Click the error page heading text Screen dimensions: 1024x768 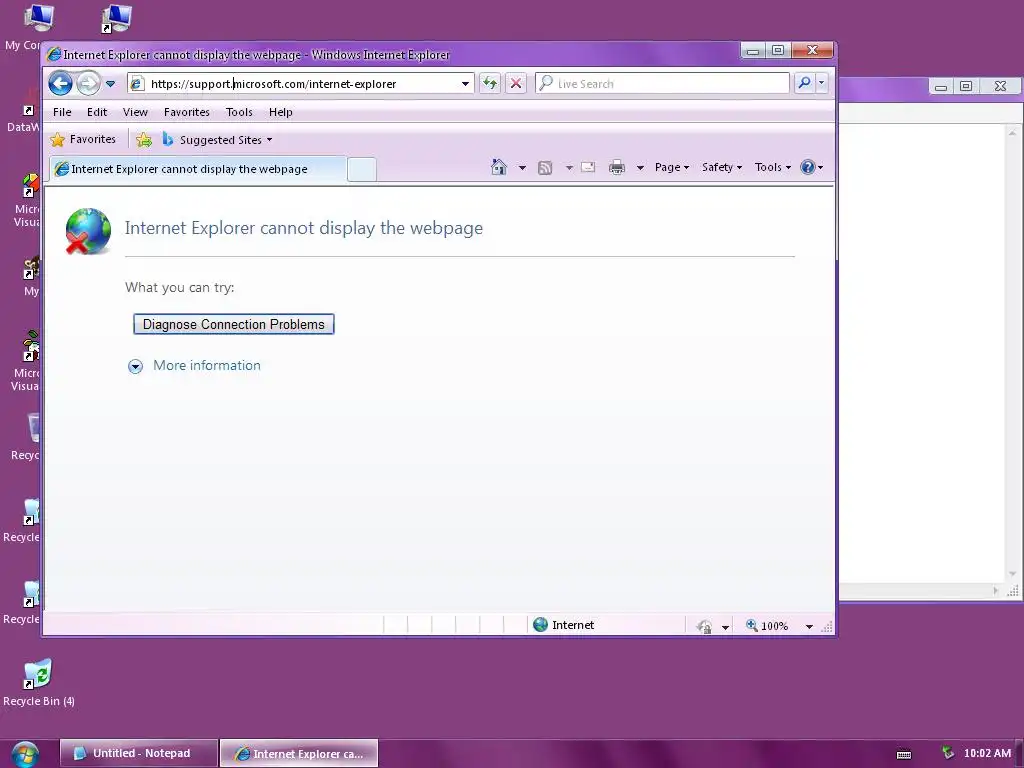tap(304, 228)
